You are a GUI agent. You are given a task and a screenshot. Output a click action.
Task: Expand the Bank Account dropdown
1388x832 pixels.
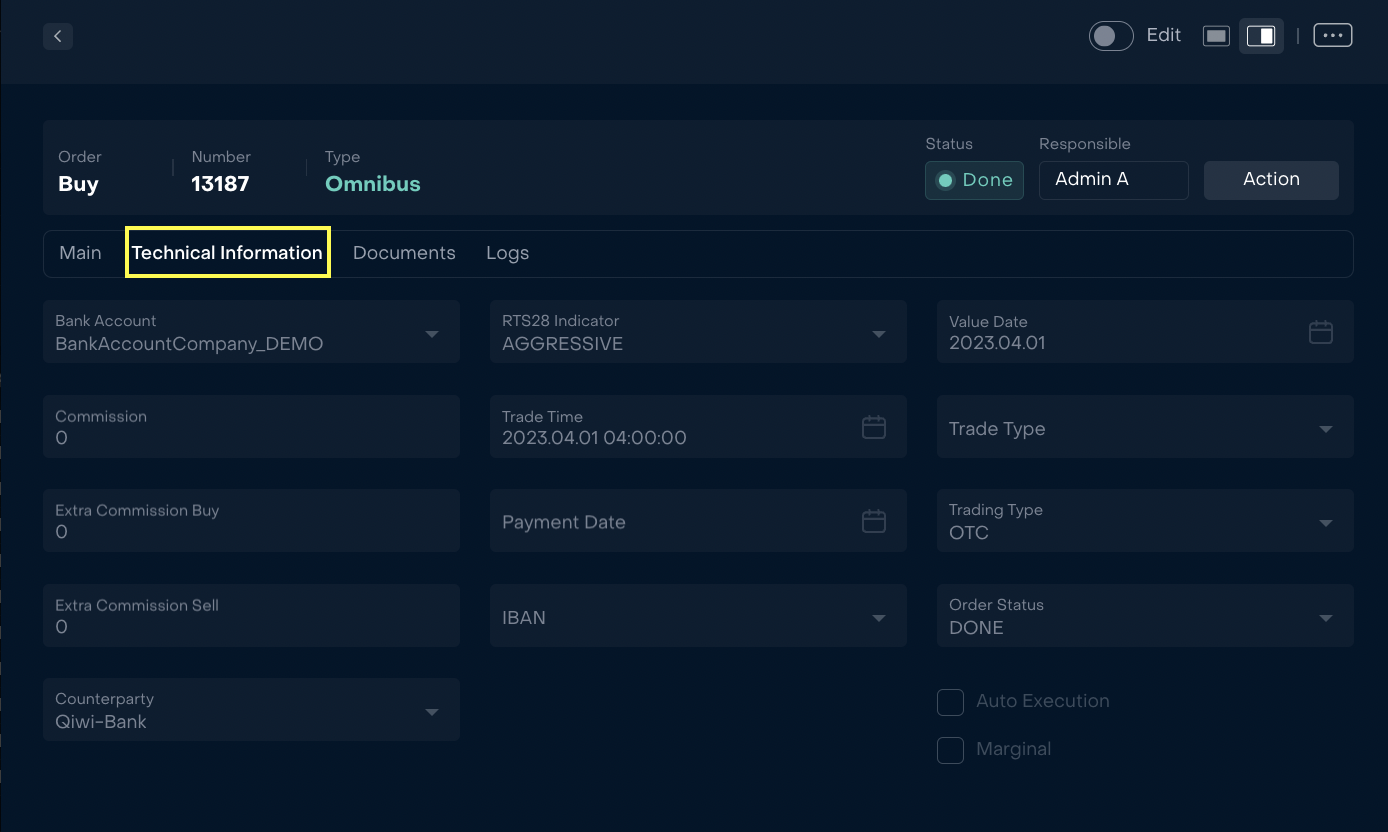point(432,333)
